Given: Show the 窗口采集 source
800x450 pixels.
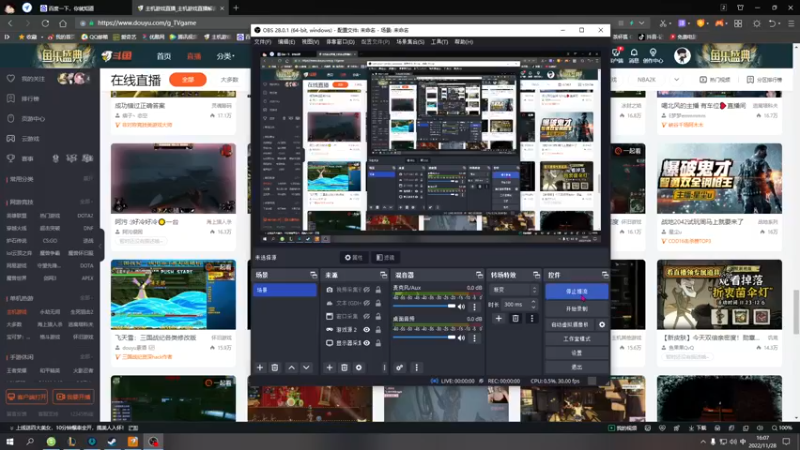Looking at the screenshot, I should [366, 316].
